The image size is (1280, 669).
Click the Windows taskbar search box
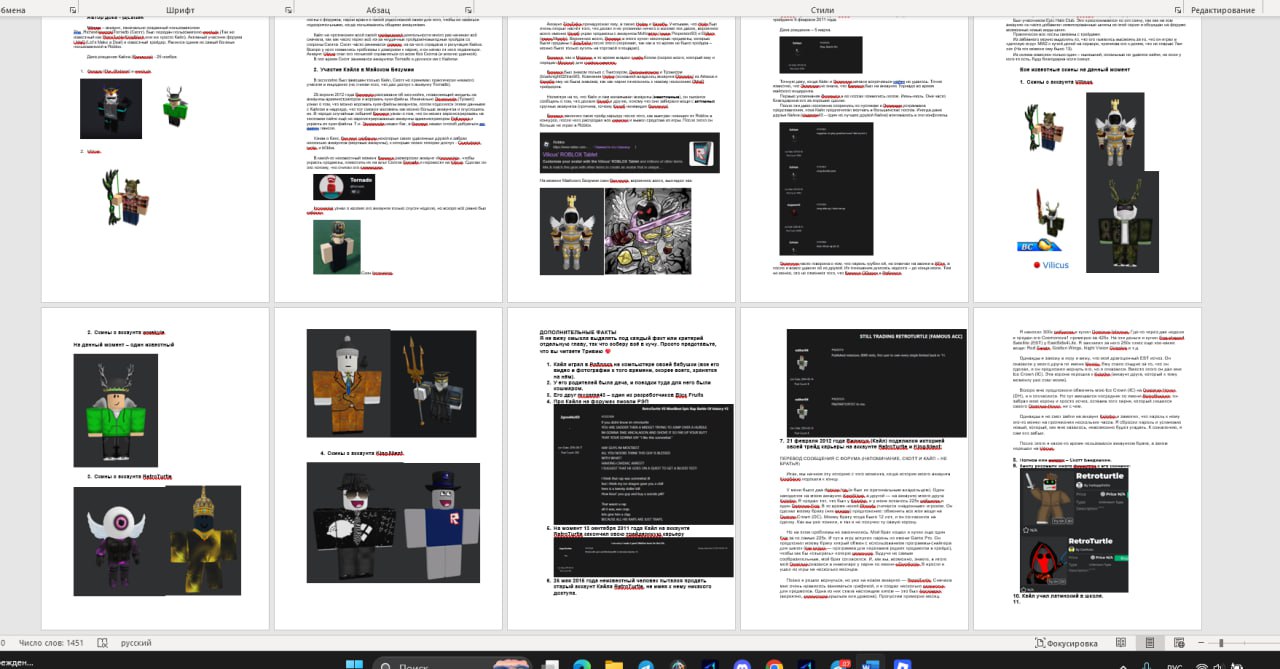tap(452, 664)
